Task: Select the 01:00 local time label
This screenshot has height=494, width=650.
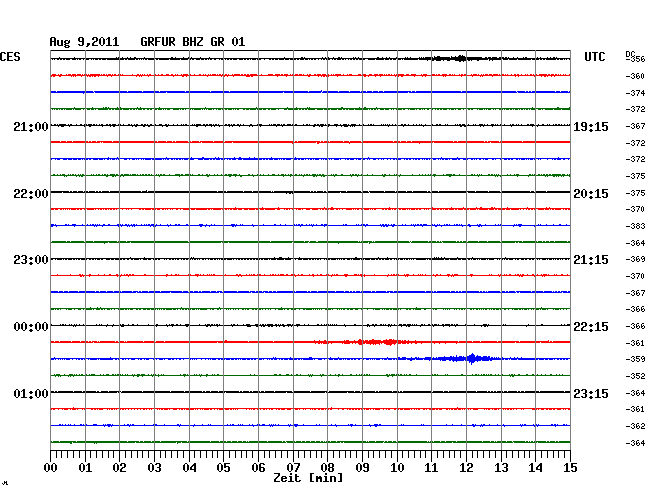Action: coord(31,393)
